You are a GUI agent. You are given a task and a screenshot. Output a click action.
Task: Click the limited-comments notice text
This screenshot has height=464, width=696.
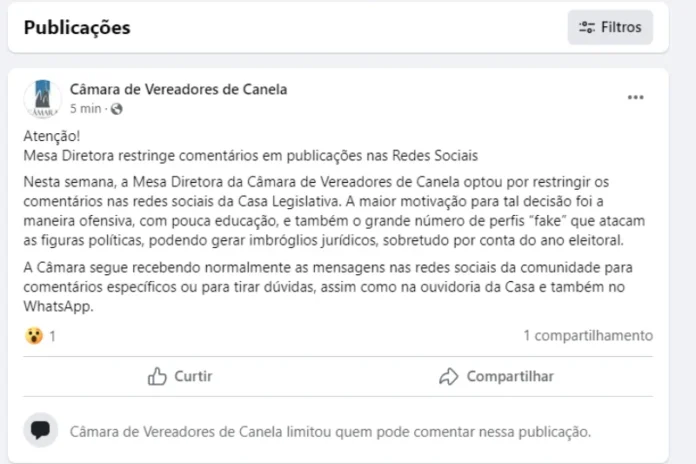pos(330,432)
